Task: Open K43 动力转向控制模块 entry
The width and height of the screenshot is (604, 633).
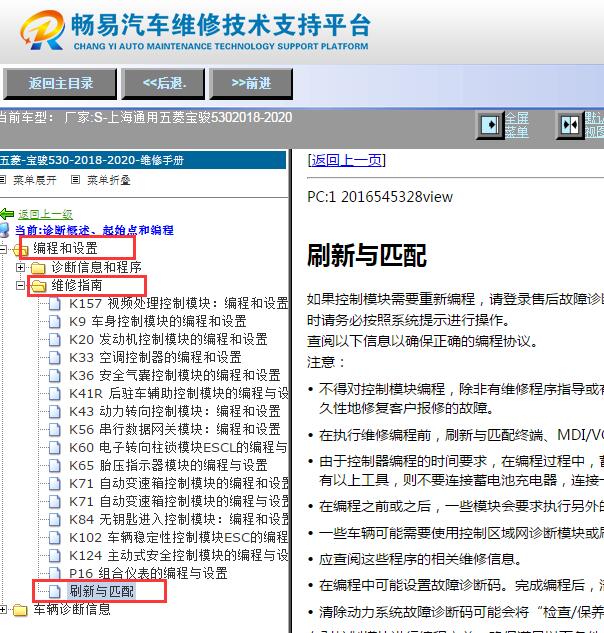Action: [175, 411]
